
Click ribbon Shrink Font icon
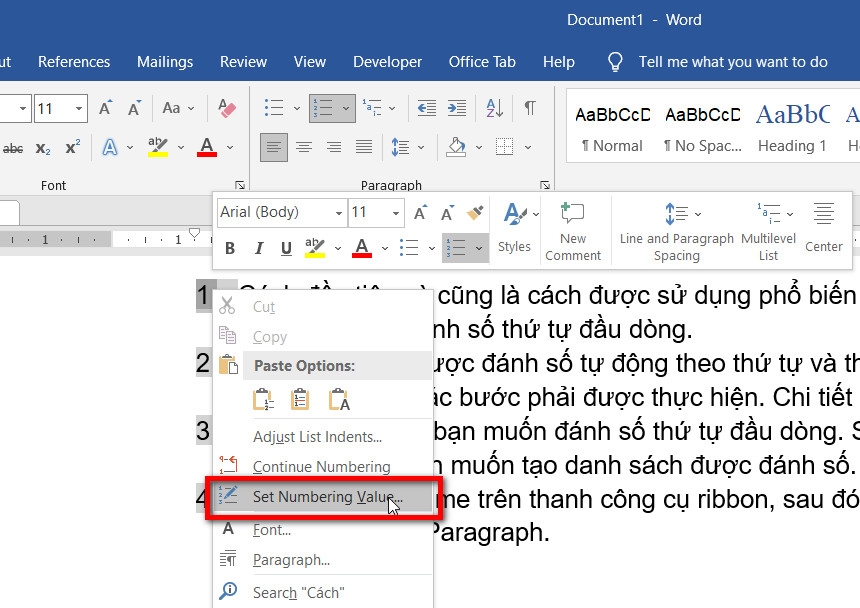coord(134,108)
